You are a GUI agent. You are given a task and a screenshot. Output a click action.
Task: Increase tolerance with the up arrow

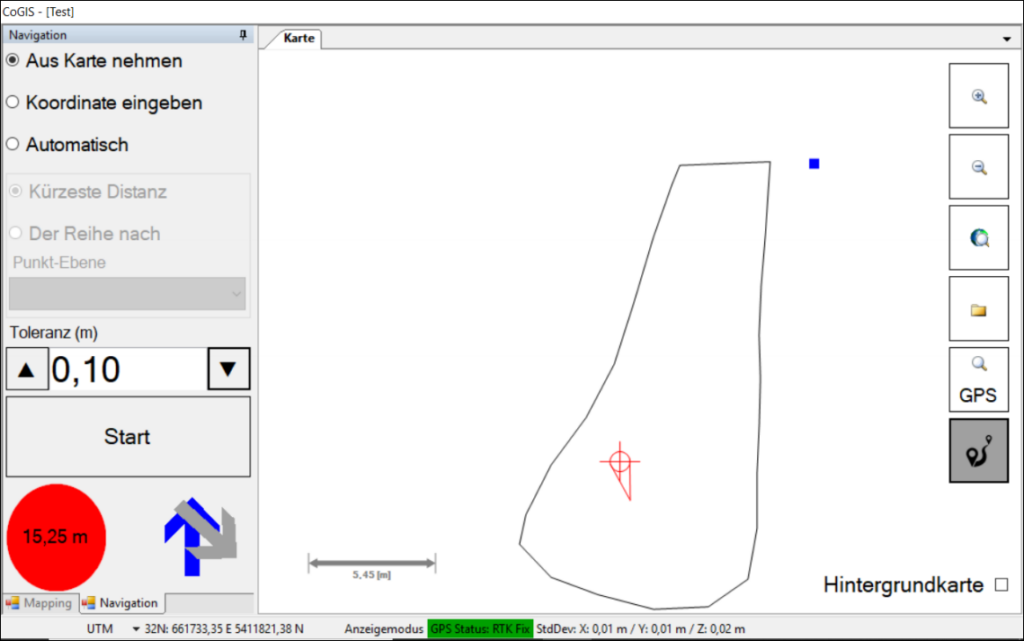tap(27, 369)
